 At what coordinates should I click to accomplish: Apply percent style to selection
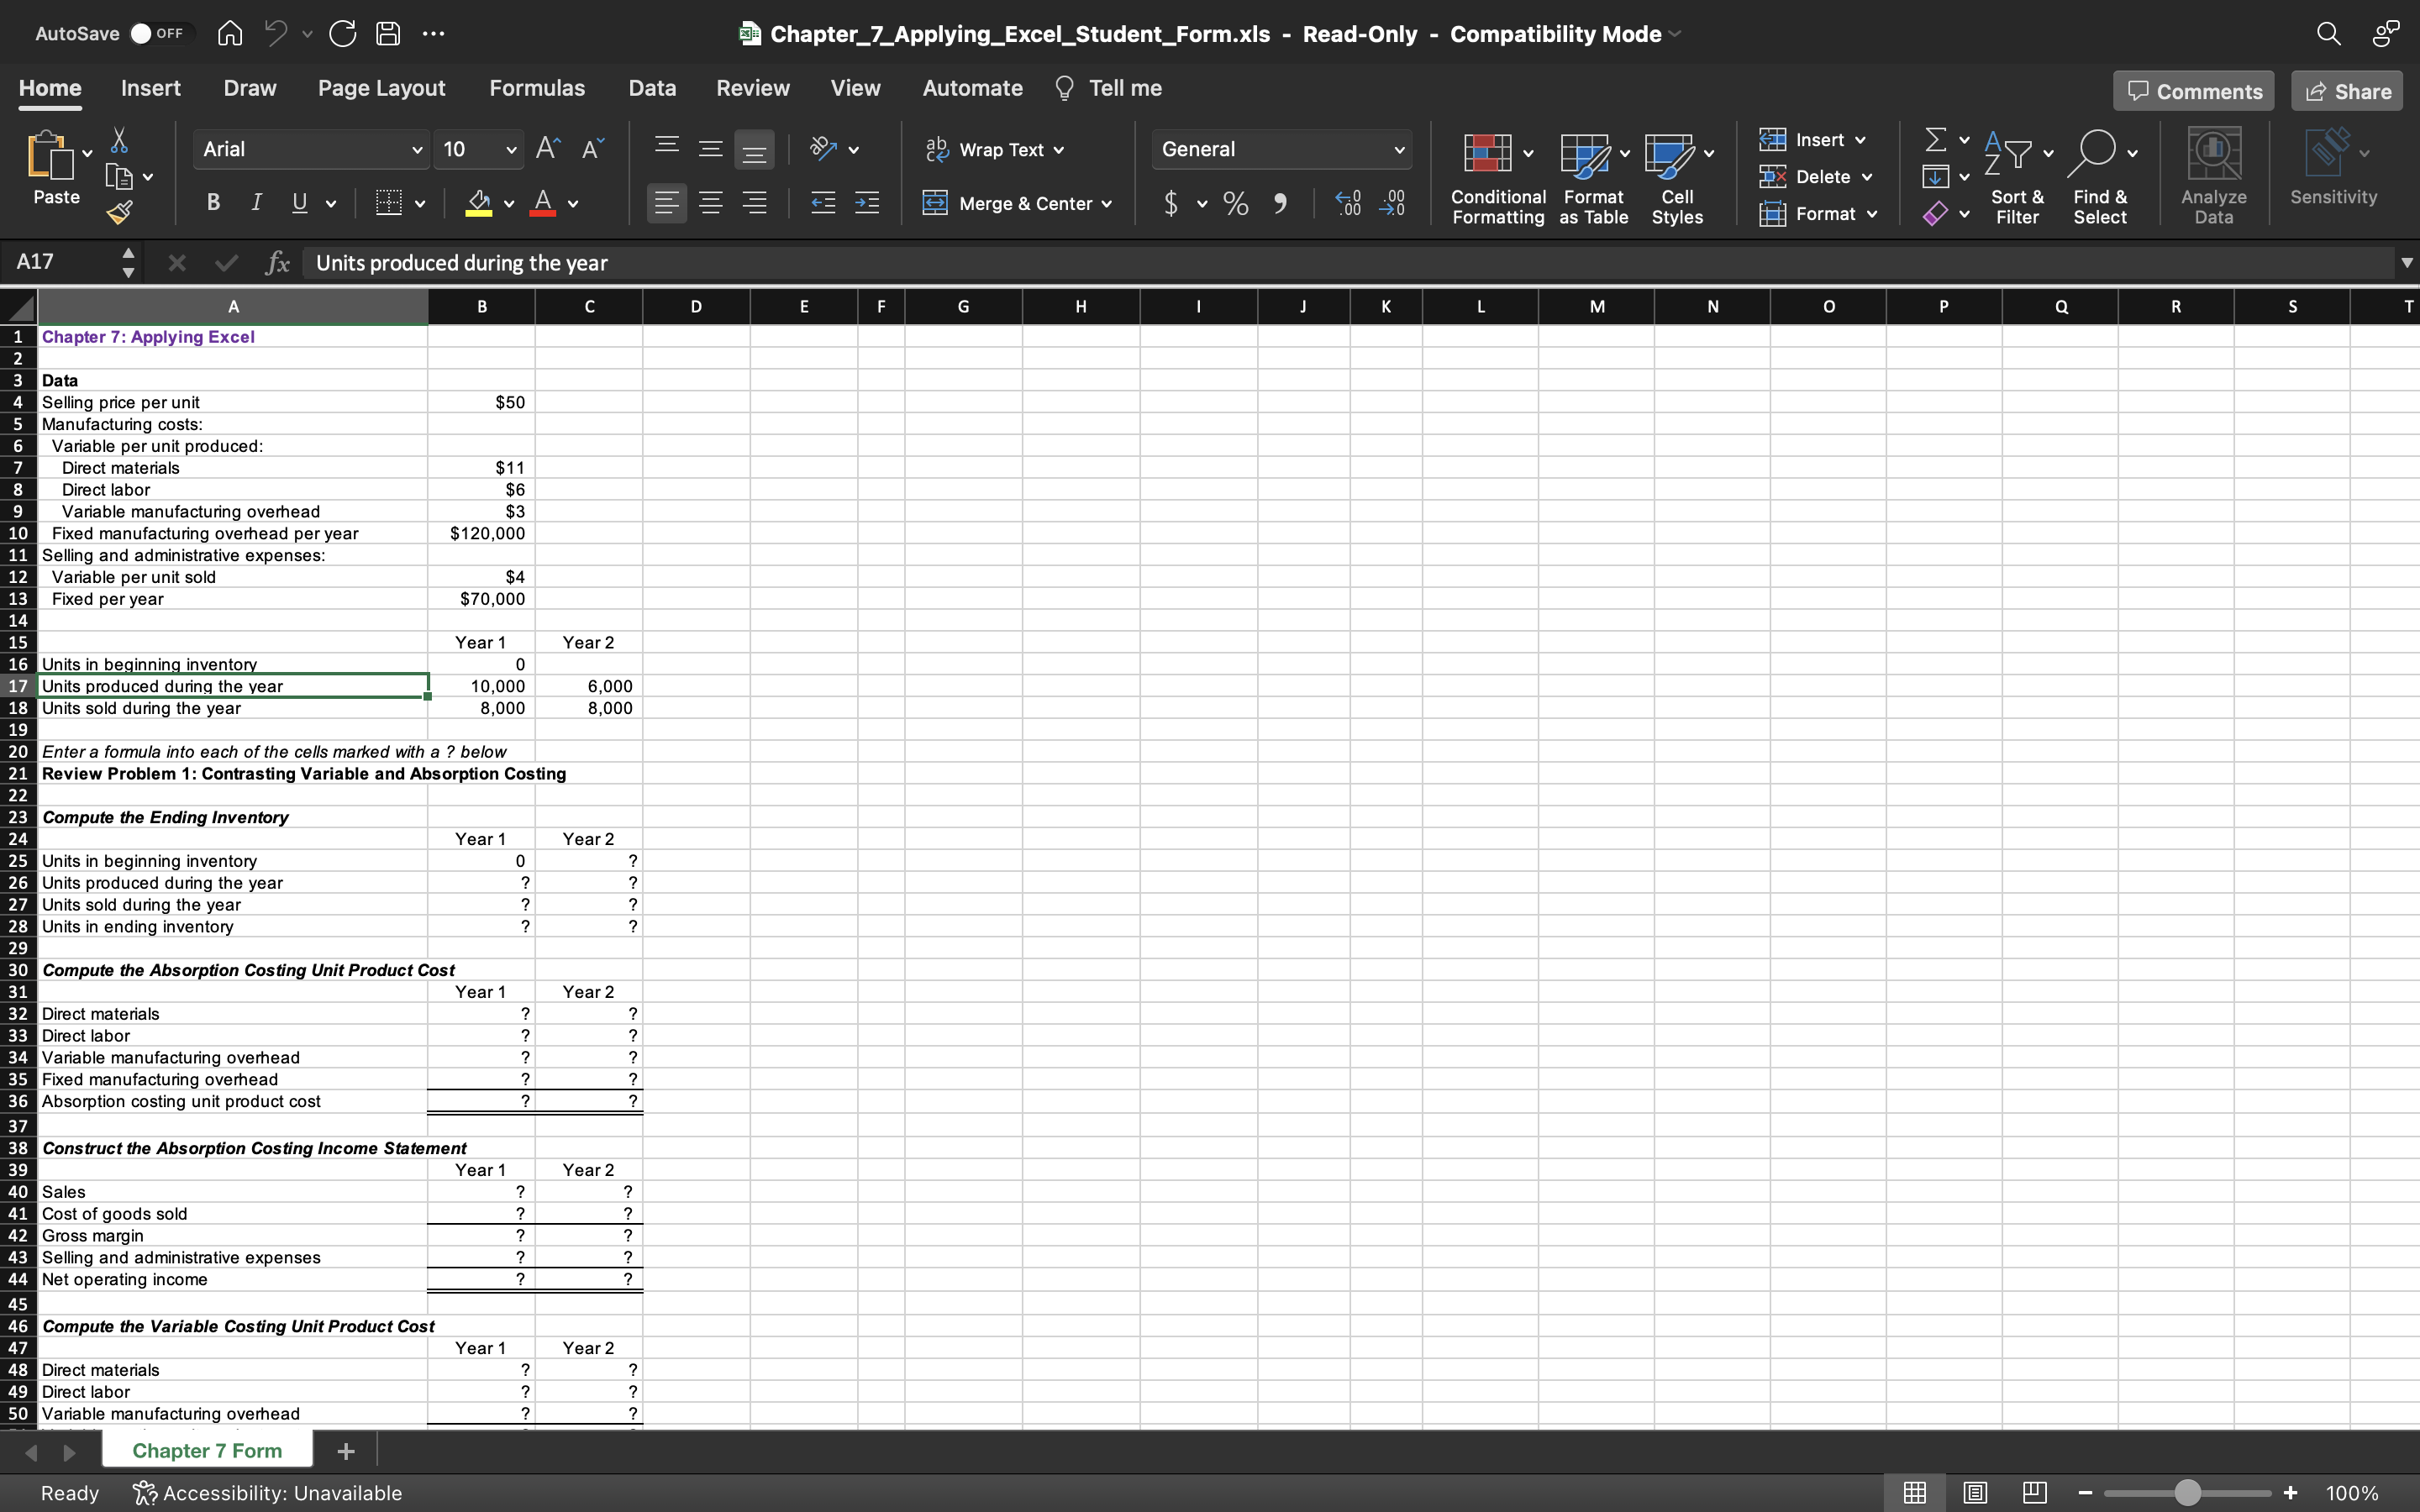[1235, 203]
